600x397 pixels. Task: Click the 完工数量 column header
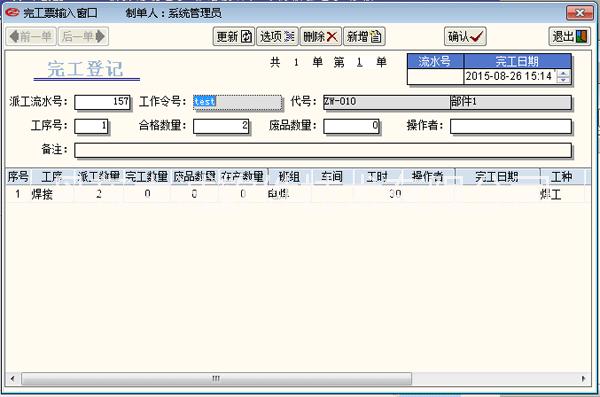[x=147, y=176]
